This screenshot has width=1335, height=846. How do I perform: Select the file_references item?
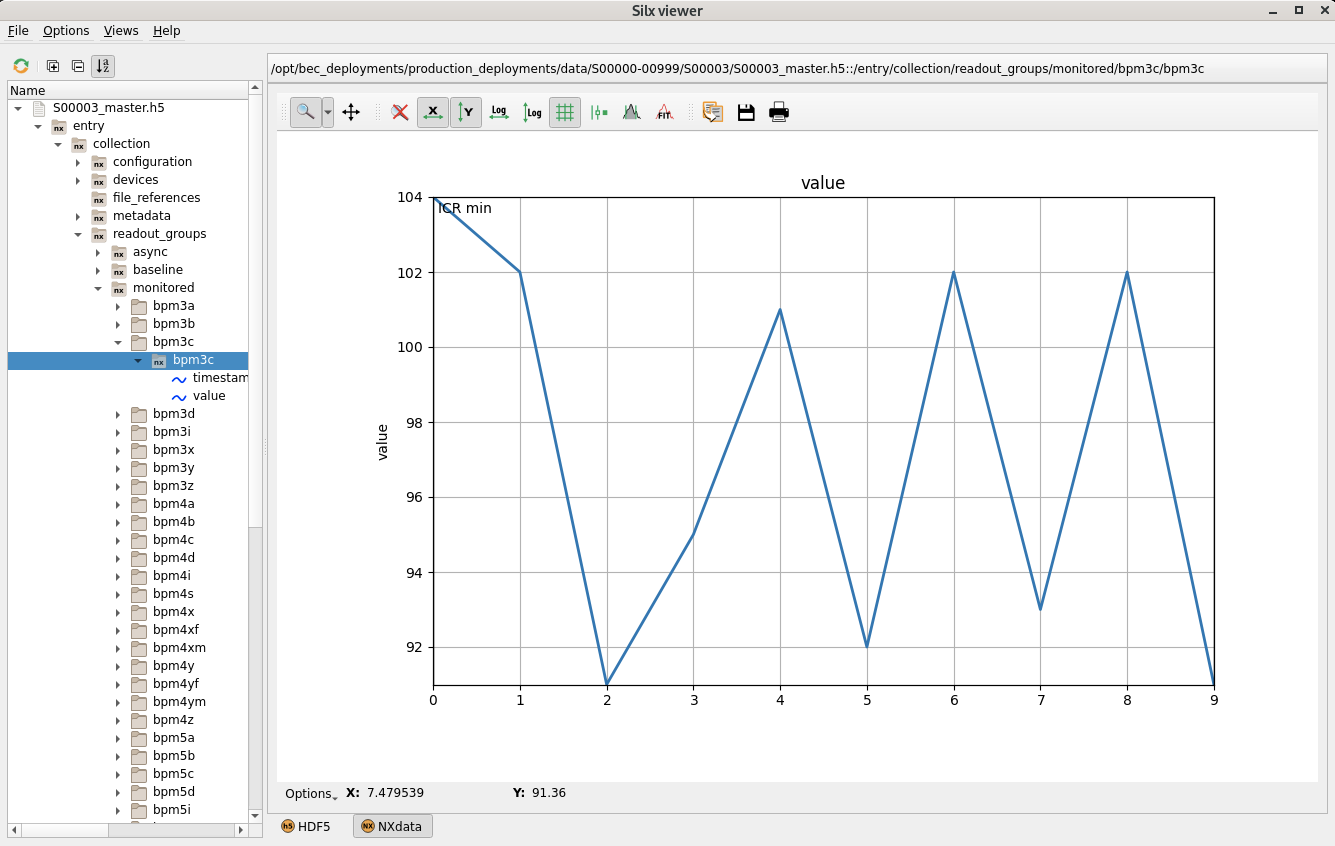pos(156,198)
